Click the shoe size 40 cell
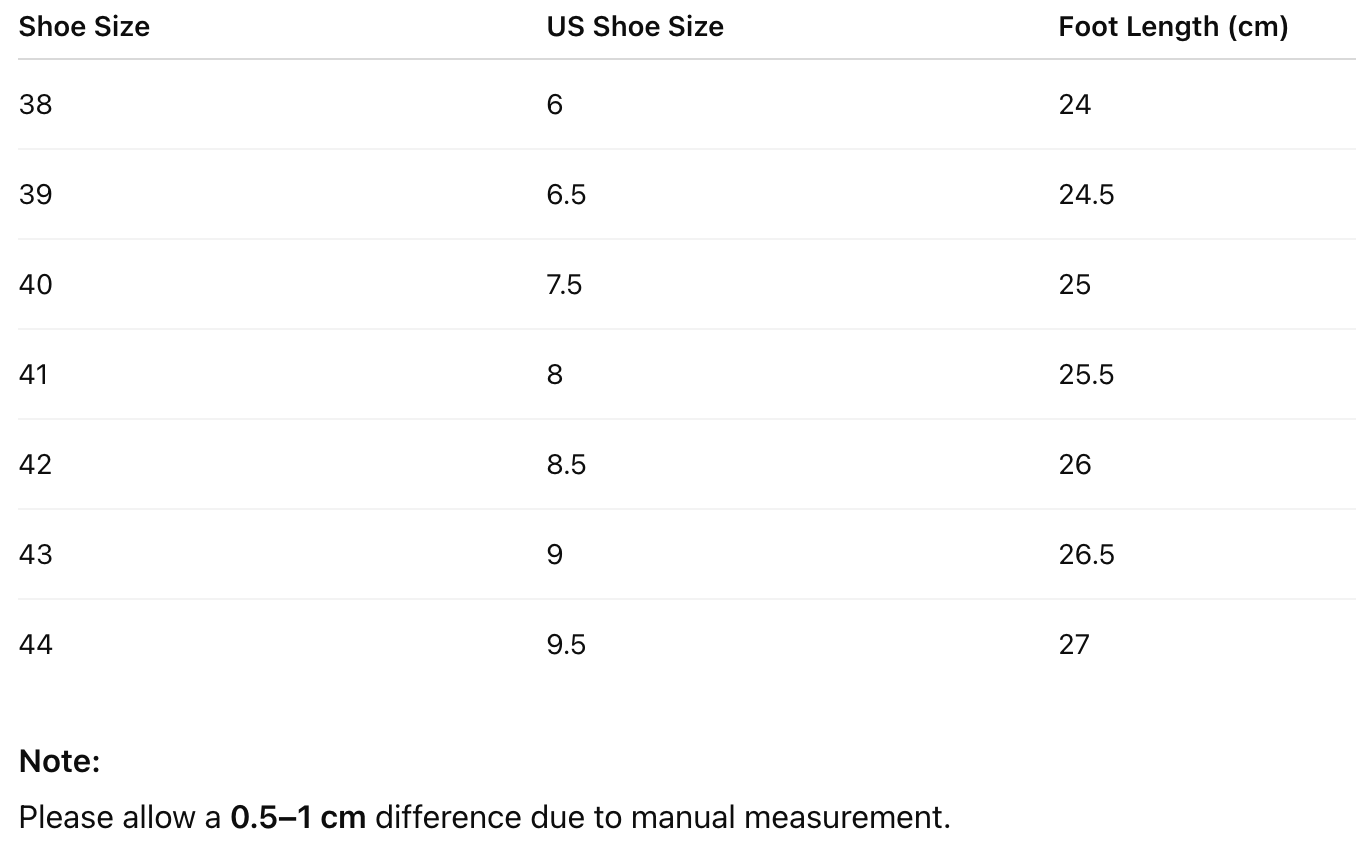Screen dimensions: 1356x842 (35, 284)
